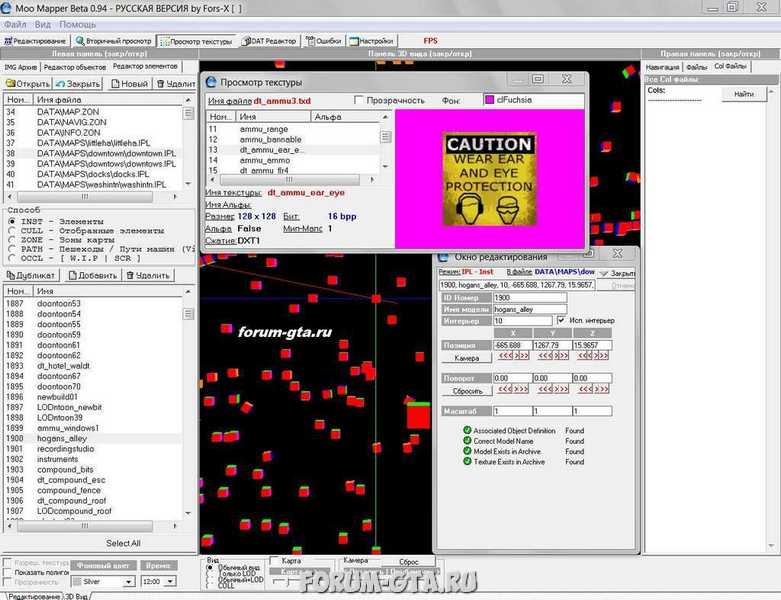Screen dimensions: 781x600
Task: Click the Закрыть file button
Action: click(78, 84)
